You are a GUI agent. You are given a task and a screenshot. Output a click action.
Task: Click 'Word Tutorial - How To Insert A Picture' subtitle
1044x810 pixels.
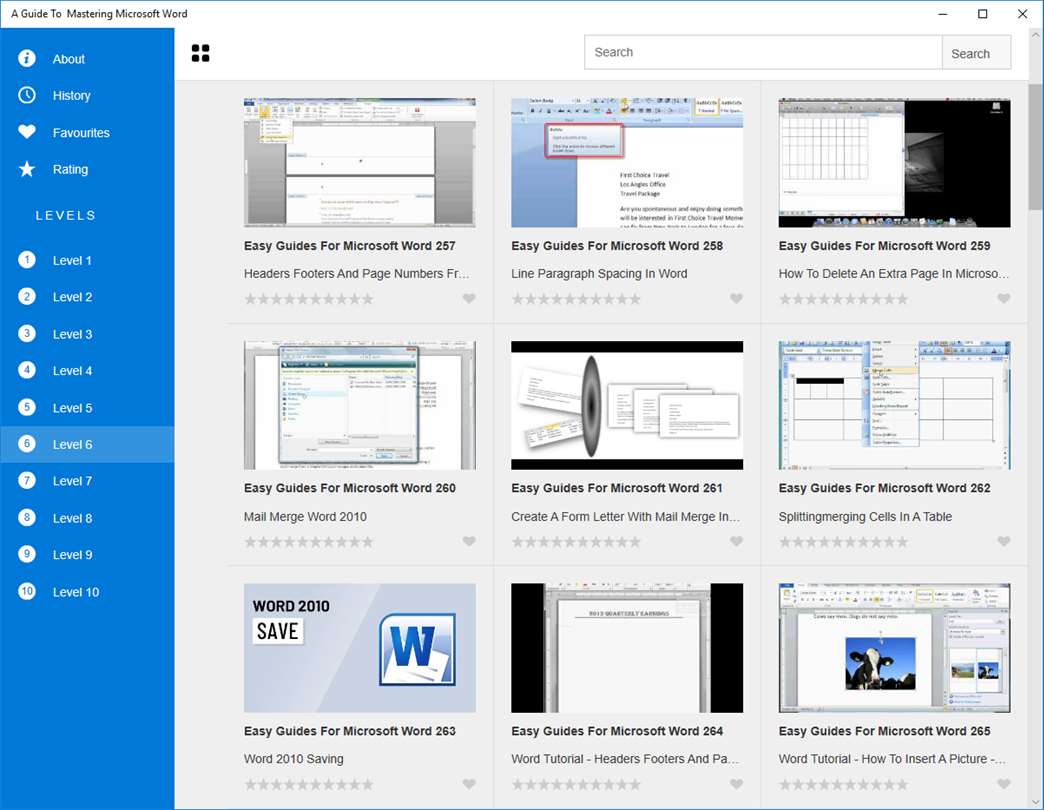tap(892, 759)
